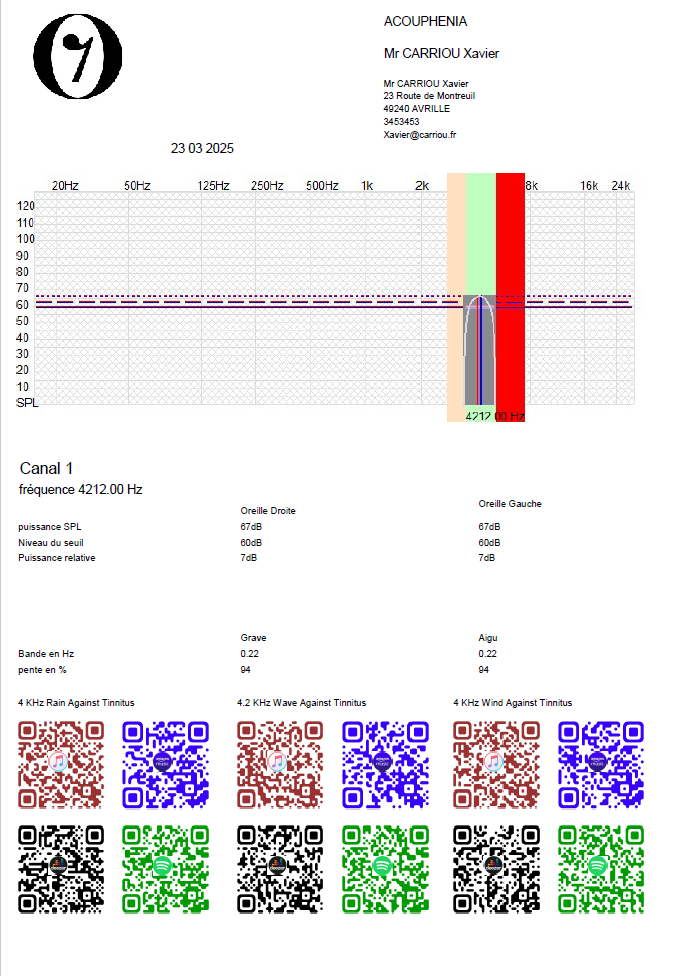Click '67dB' under Oreille Droite
This screenshot has height=976, width=691.
[x=251, y=527]
